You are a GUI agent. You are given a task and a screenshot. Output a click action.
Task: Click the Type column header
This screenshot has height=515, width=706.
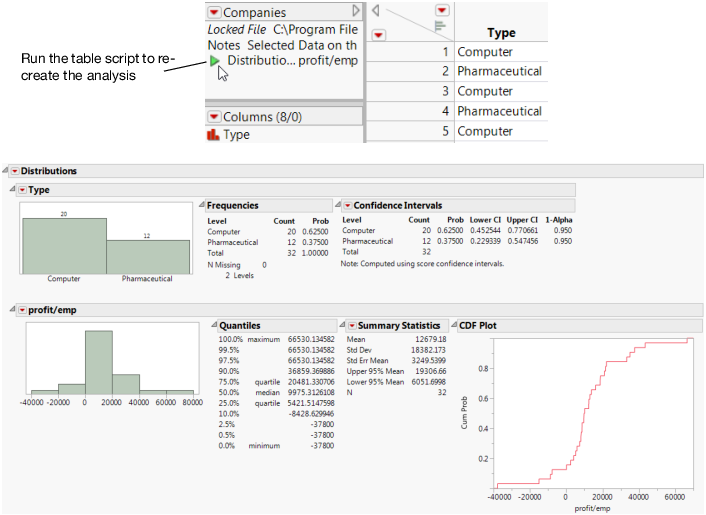(501, 33)
